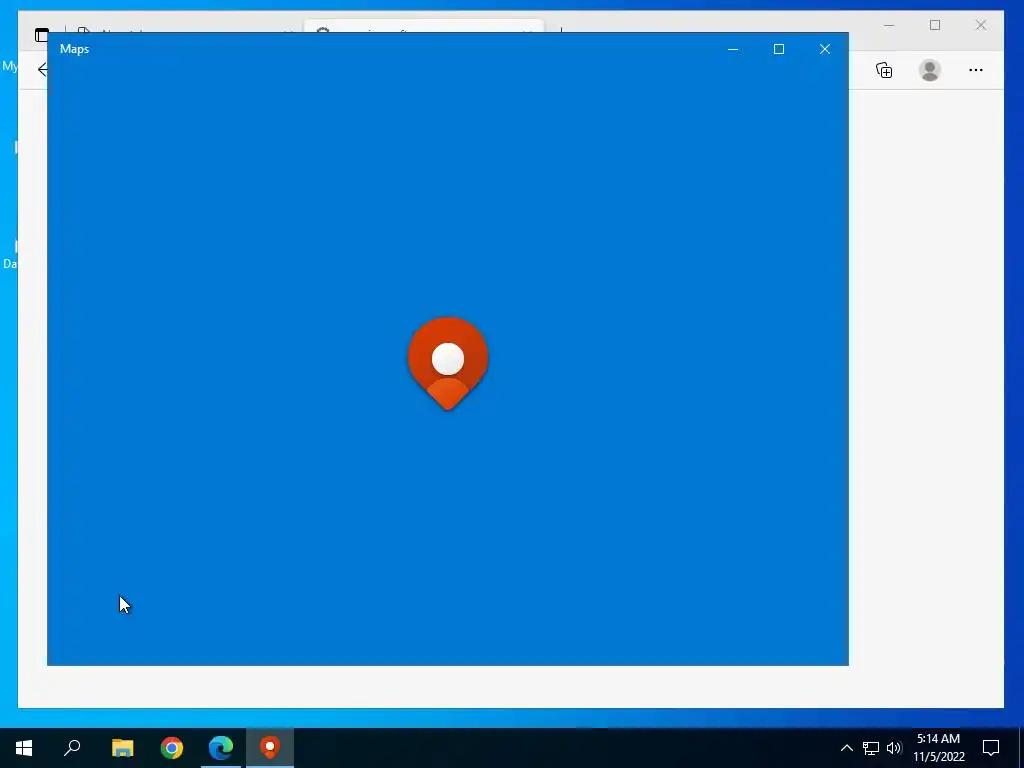The height and width of the screenshot is (768, 1024).
Task: Open Edge's Collections icon
Action: 884,70
